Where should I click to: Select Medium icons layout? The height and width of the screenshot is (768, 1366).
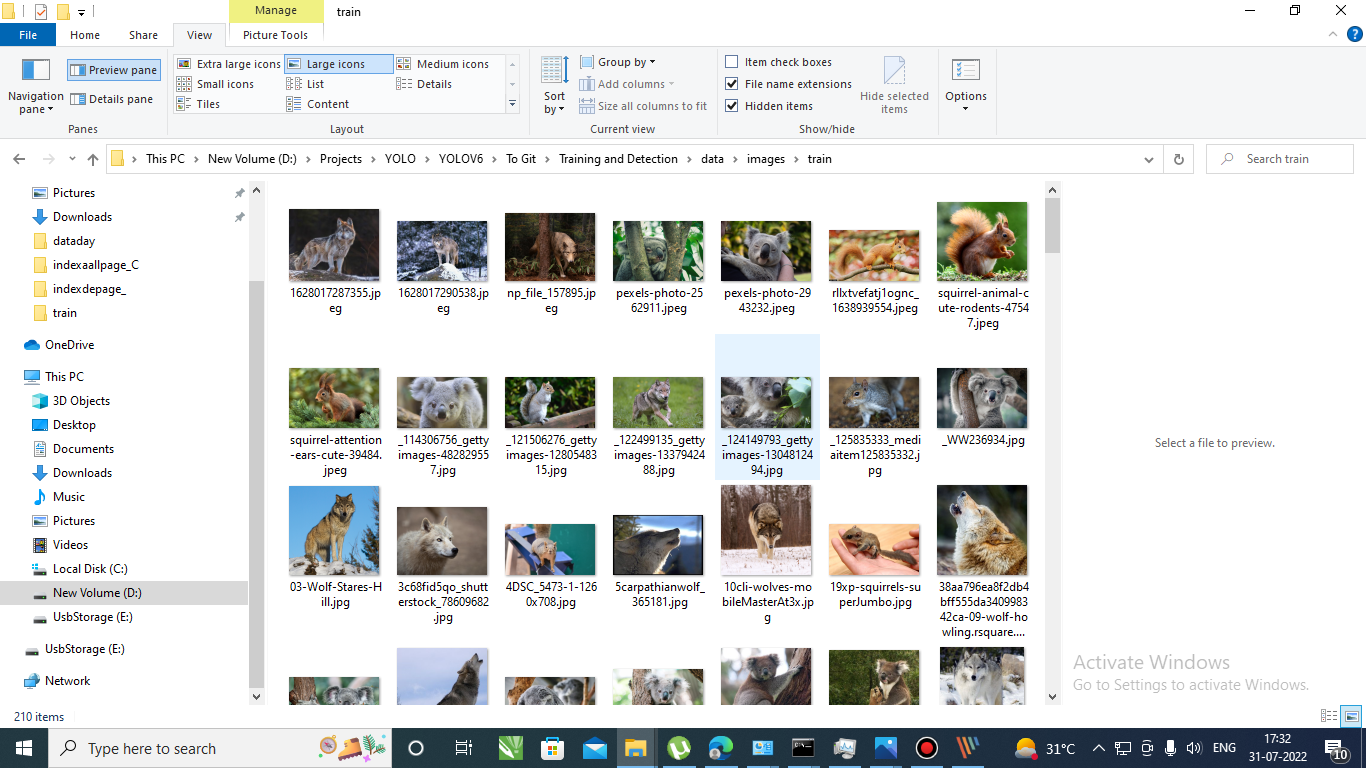(x=443, y=64)
